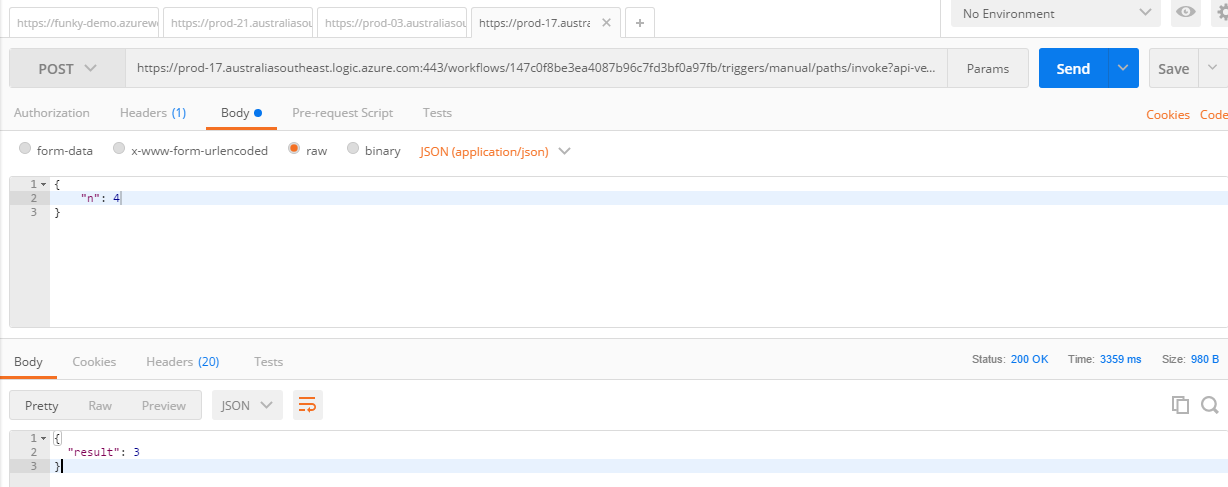Click the Params button

987,69
